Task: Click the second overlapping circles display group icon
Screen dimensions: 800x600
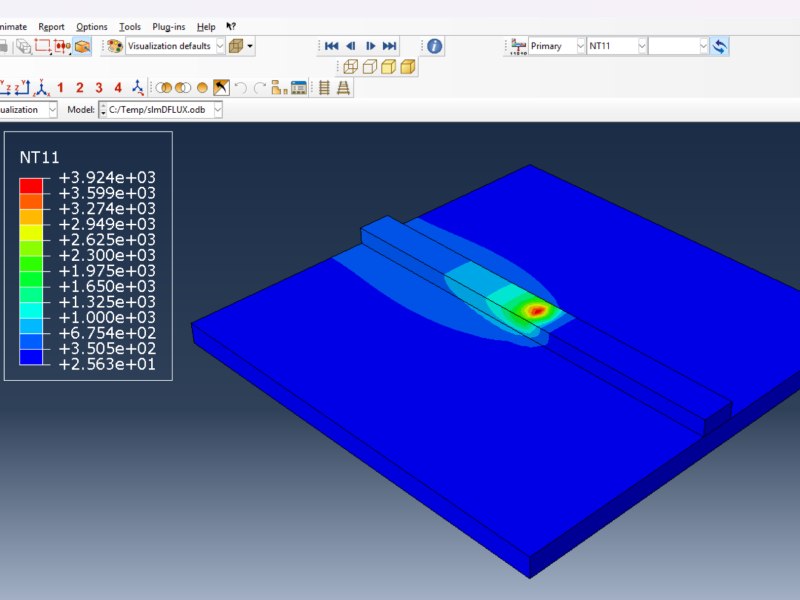Action: 183,88
